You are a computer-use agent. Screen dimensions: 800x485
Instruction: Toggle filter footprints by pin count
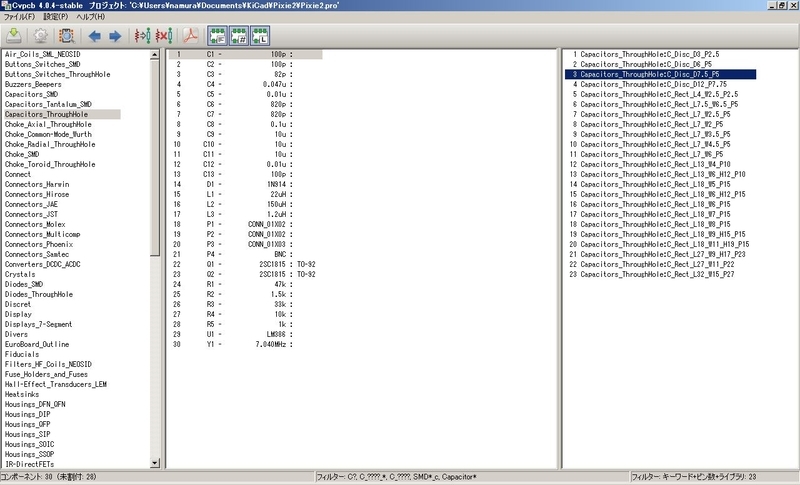point(238,36)
